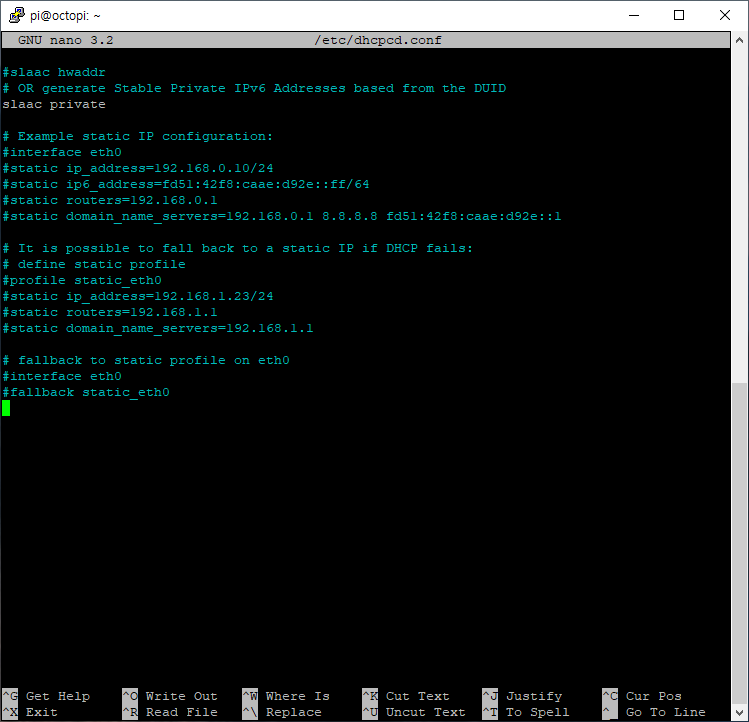The width and height of the screenshot is (749, 722).
Task: Click line with domain_name_servers 8.8.8.8
Action: (282, 216)
